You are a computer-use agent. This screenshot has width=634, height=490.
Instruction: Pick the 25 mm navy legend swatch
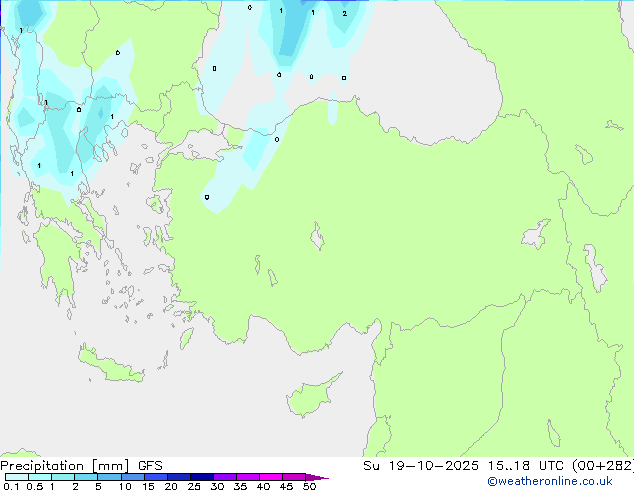coord(202,477)
